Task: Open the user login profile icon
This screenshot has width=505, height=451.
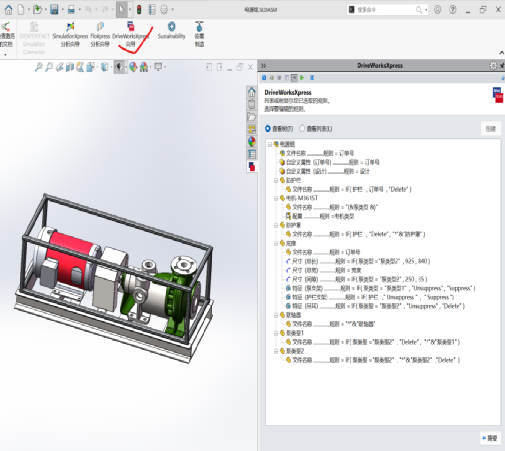Action: point(438,10)
